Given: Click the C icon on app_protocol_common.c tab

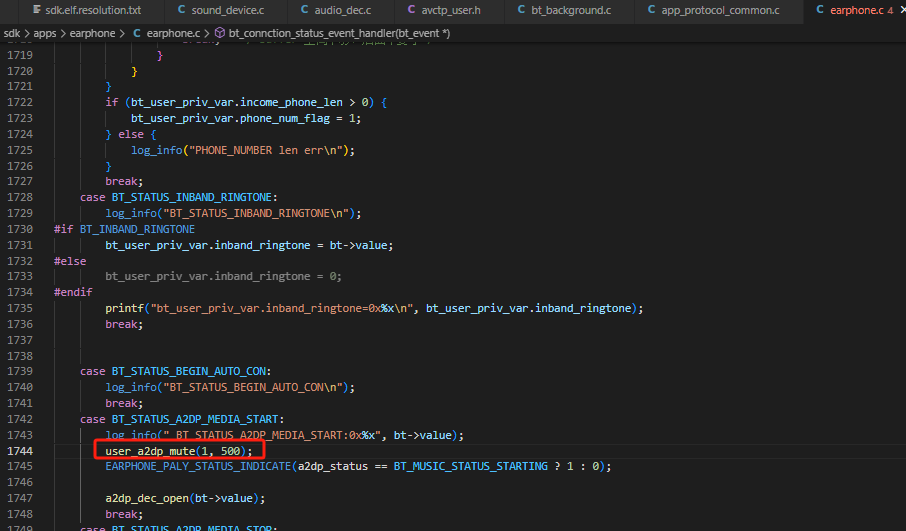Looking at the screenshot, I should [651, 10].
